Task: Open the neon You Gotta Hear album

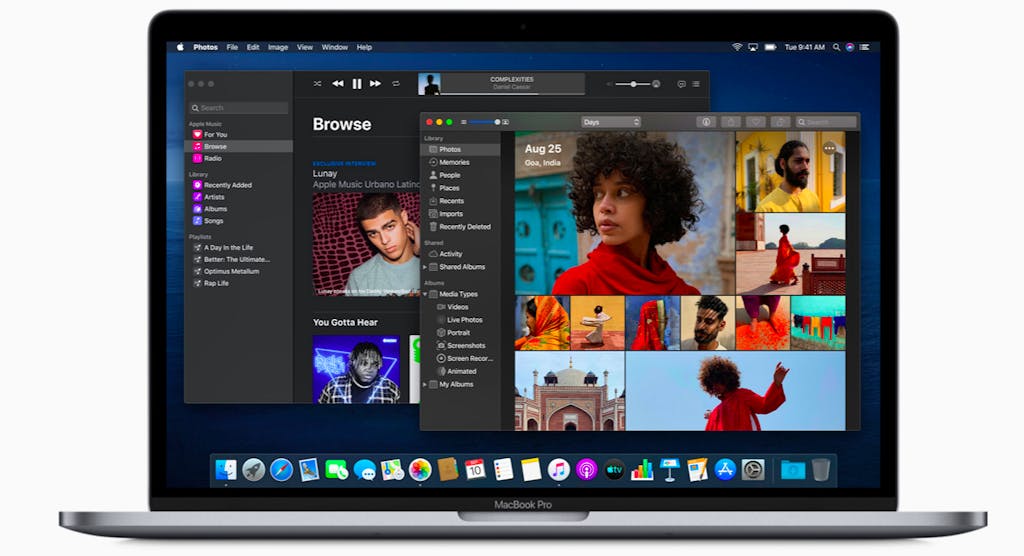Action: [x=357, y=369]
